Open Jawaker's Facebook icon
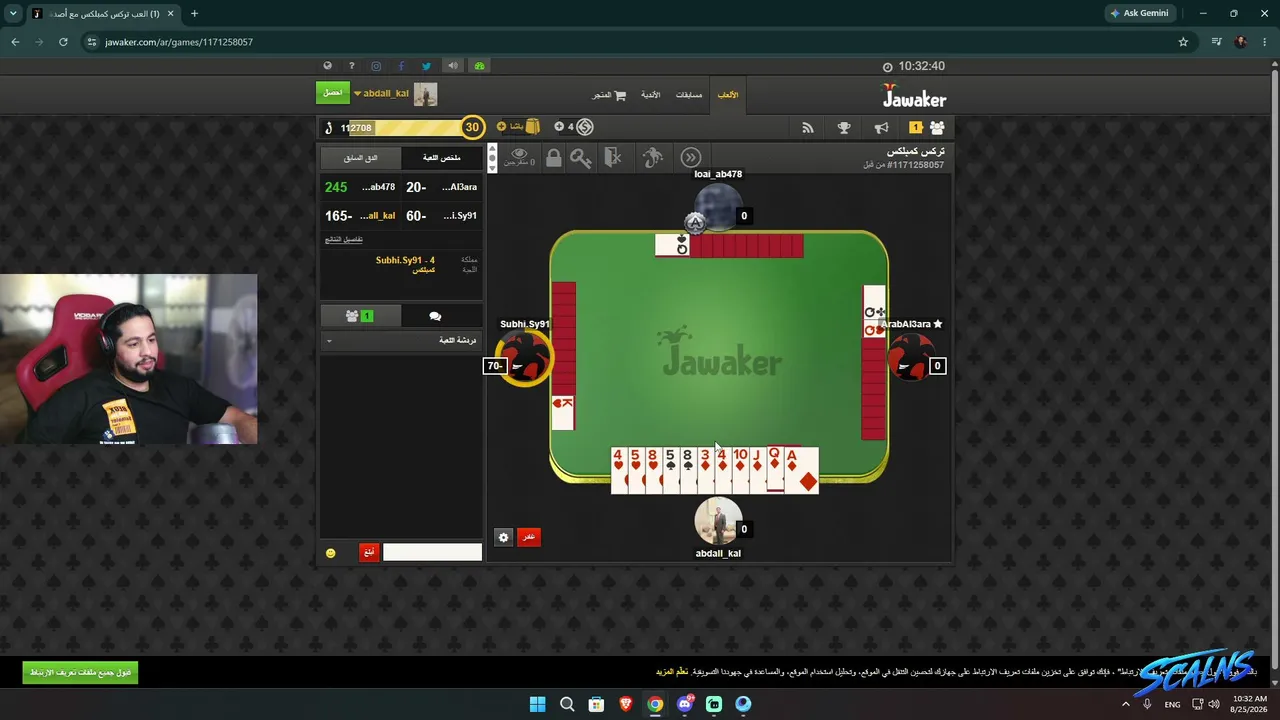The width and height of the screenshot is (1280, 720). [401, 66]
